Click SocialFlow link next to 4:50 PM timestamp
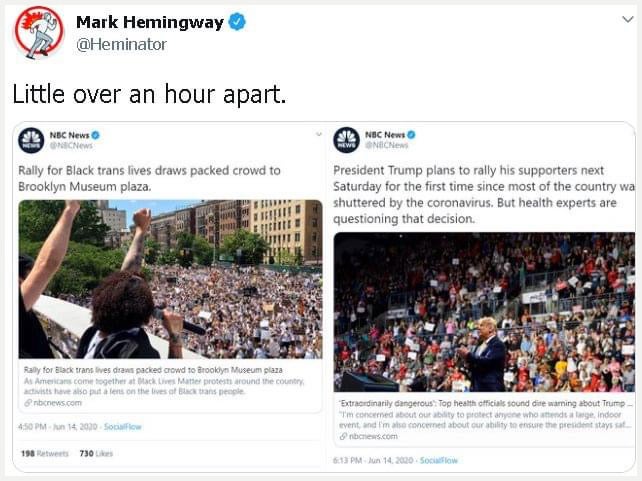 coord(122,427)
